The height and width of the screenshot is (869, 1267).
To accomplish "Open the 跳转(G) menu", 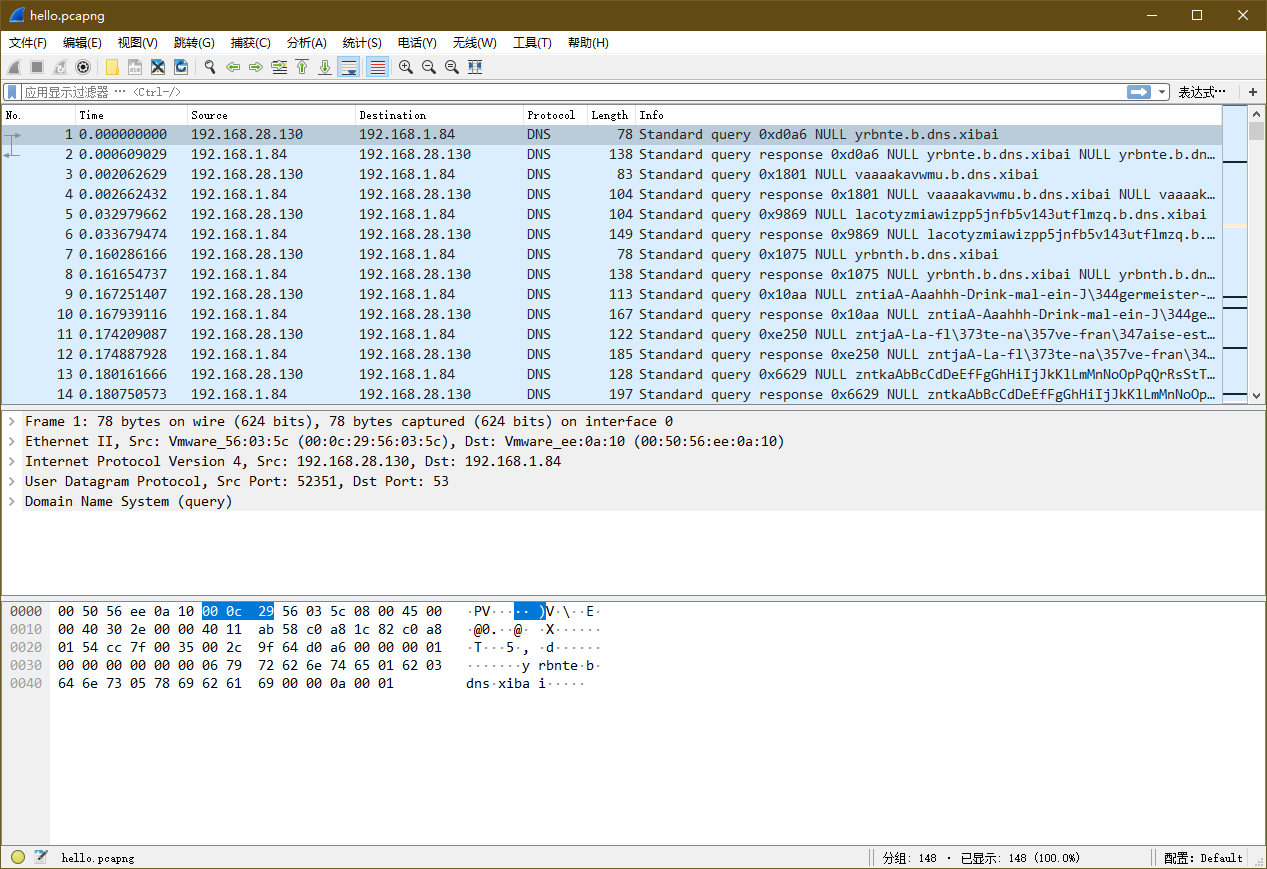I will click(194, 43).
